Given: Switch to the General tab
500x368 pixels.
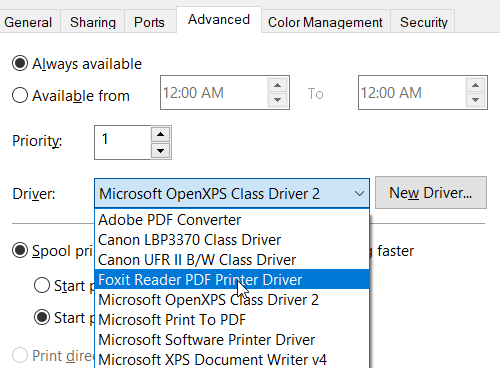Looking at the screenshot, I should 28,22.
